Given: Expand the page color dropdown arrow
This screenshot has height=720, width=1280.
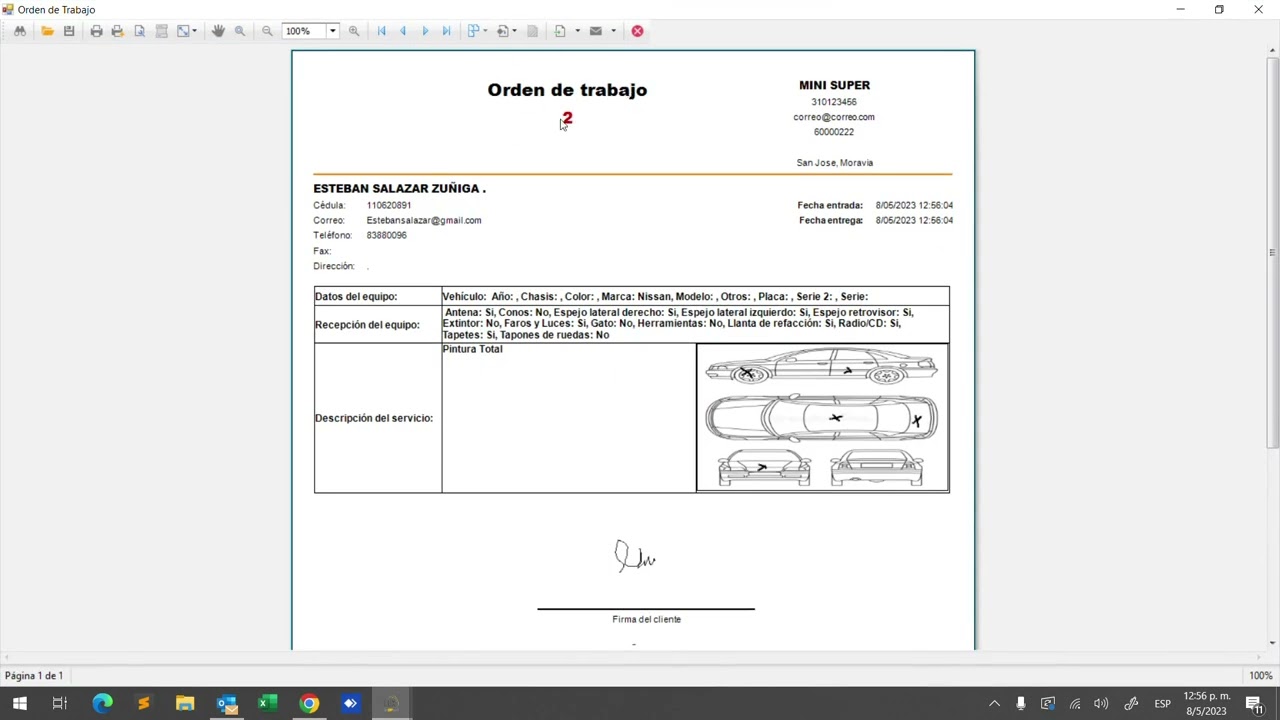Looking at the screenshot, I should pos(514,31).
